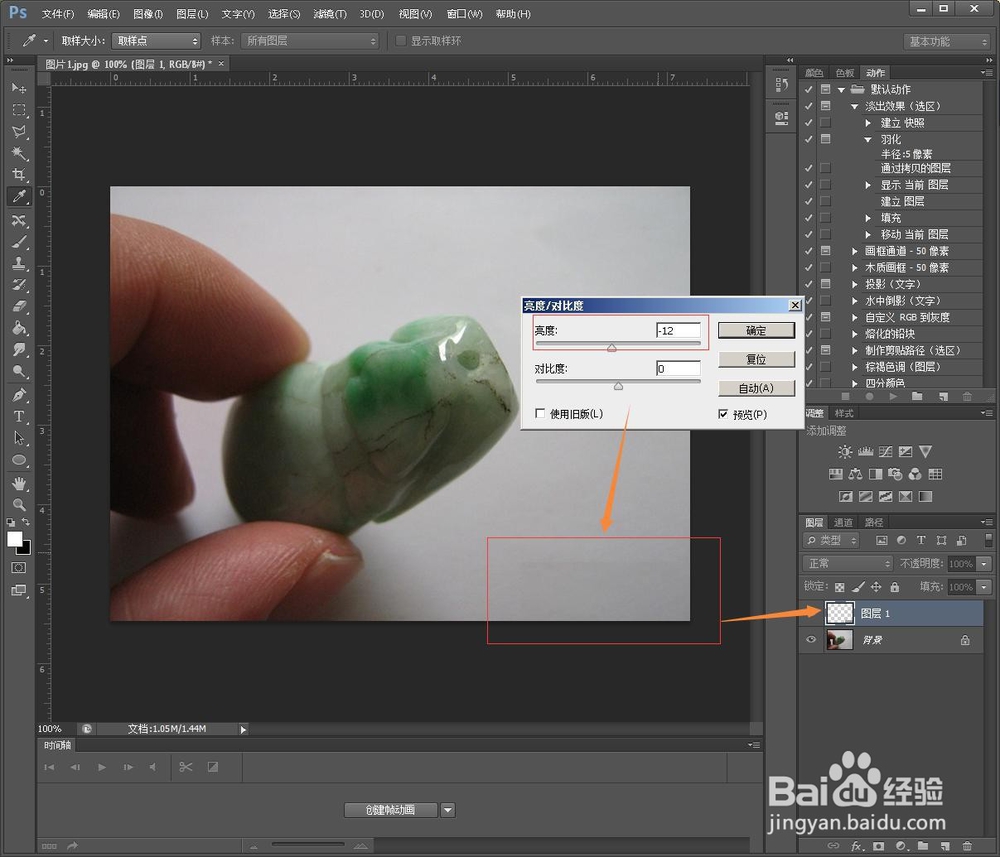Image resolution: width=1000 pixels, height=857 pixels.
Task: Select the Eraser tool
Action: (x=18, y=307)
